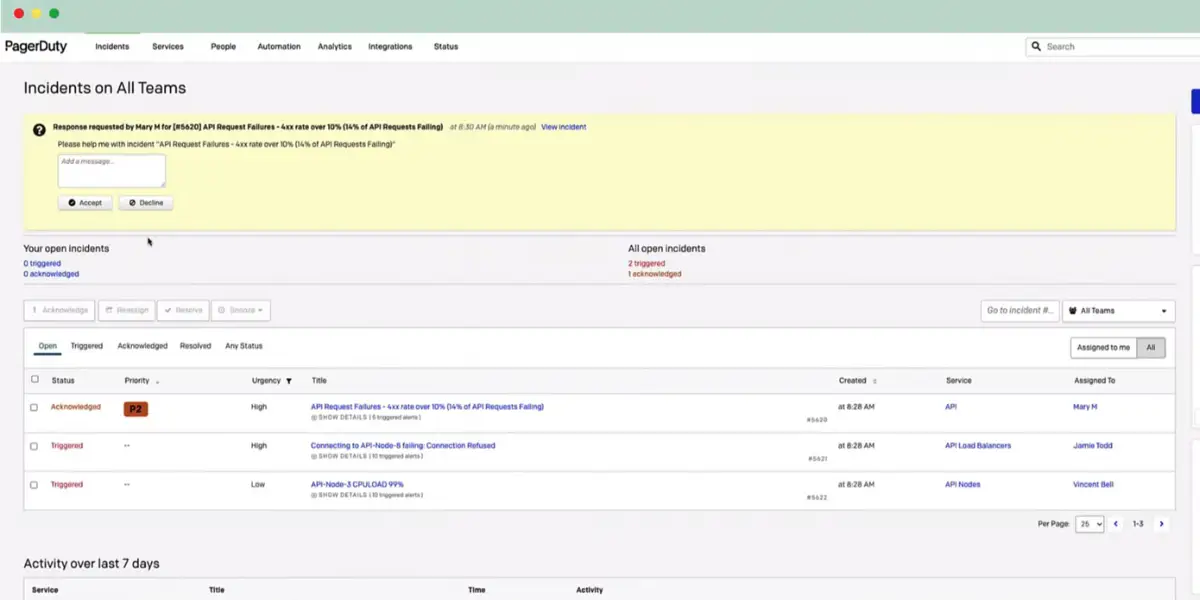Click the Status column header
The width and height of the screenshot is (1200, 600).
(63, 381)
